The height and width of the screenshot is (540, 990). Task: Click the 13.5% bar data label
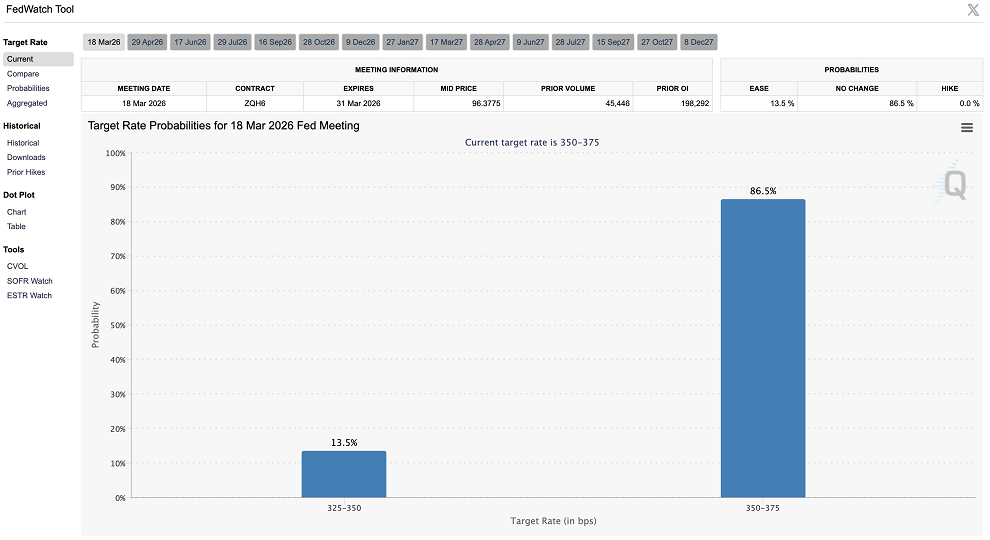[344, 443]
